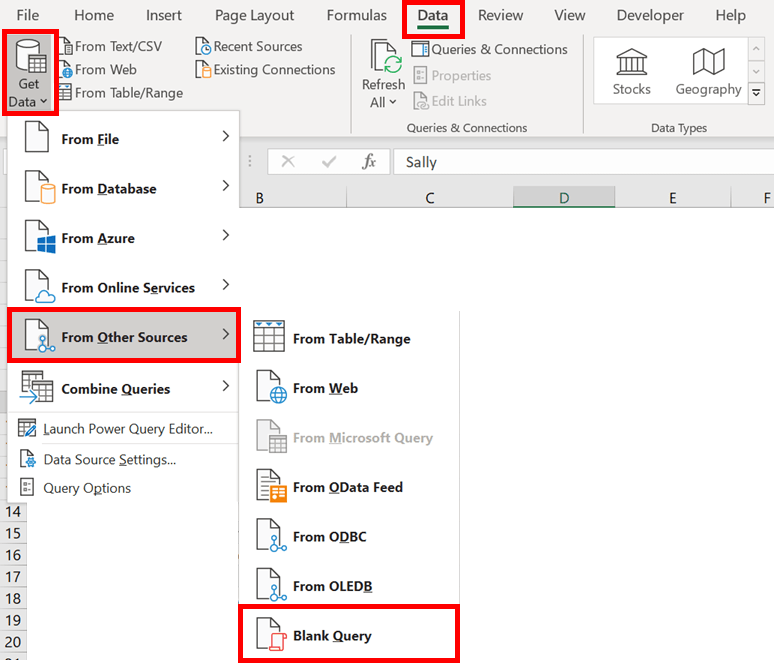
Task: Open the Developer tab
Action: (x=650, y=15)
